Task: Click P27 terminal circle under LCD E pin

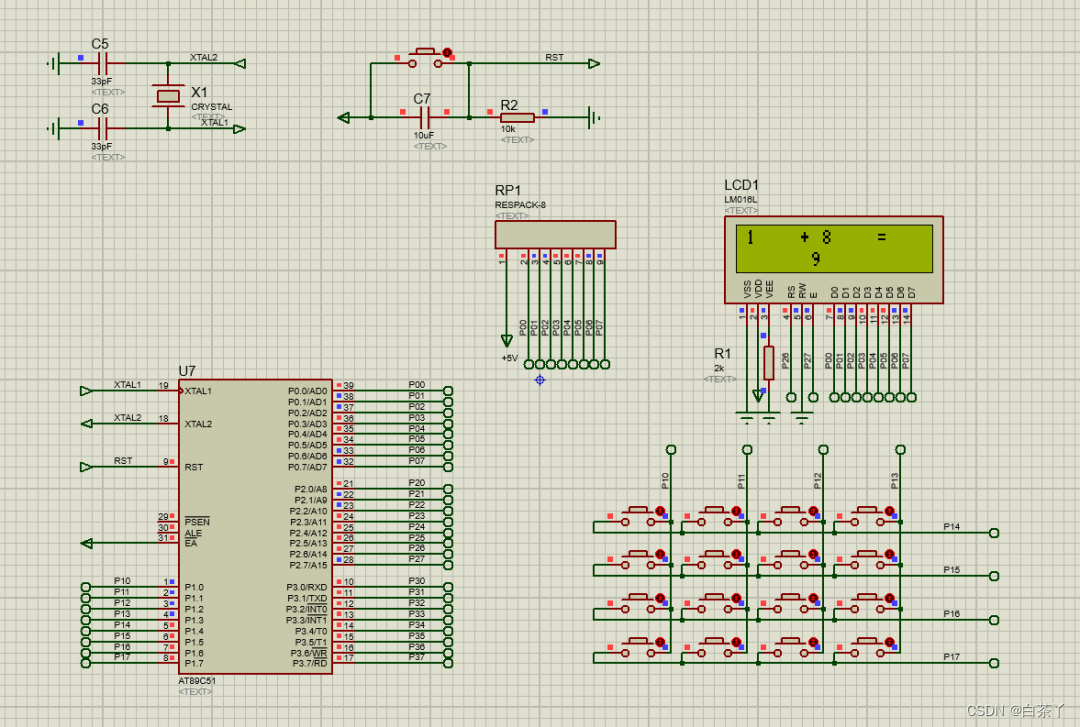Action: point(813,397)
